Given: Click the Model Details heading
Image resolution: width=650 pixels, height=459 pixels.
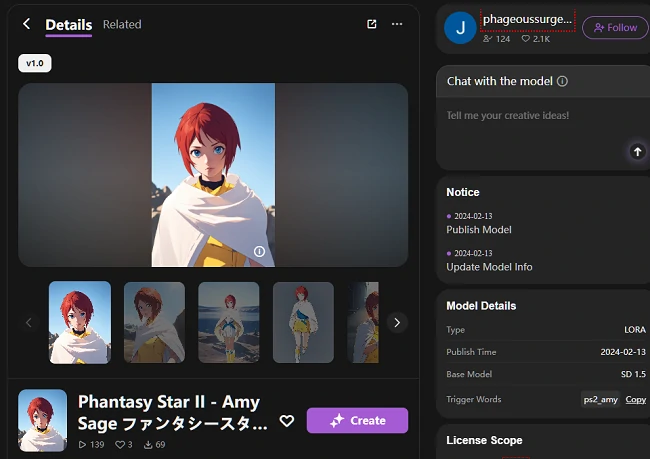Looking at the screenshot, I should click(x=481, y=306).
